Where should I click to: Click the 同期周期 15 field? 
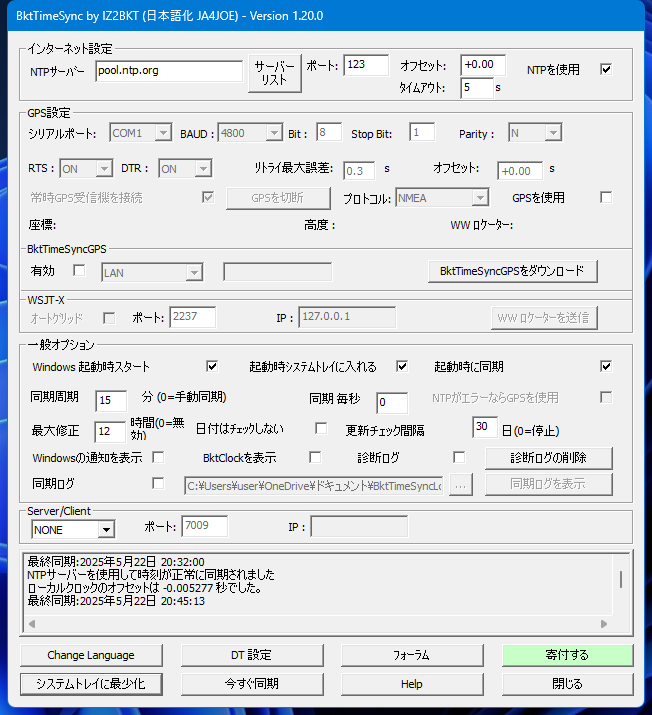[111, 401]
